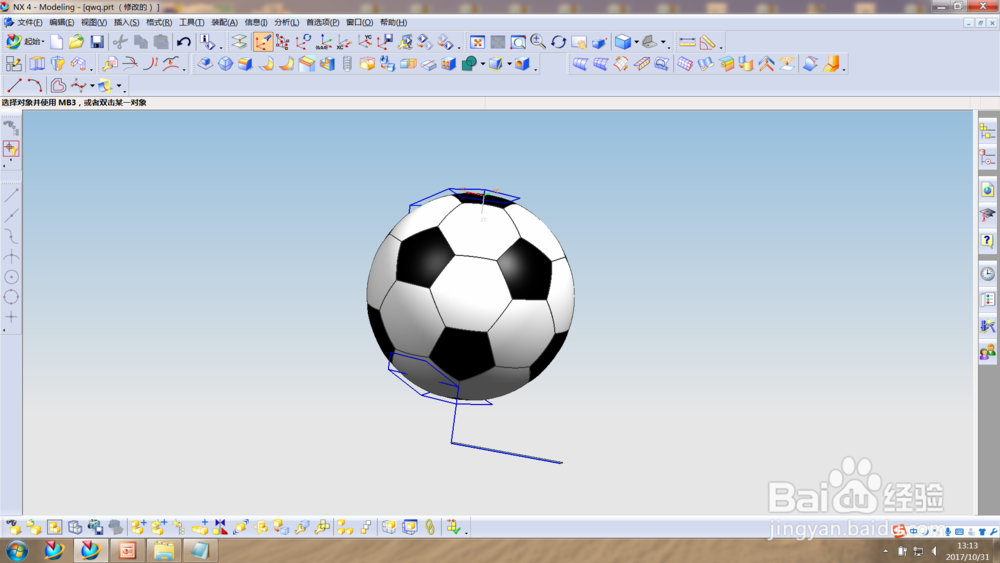Click the point plus tool in left sidebar
This screenshot has height=563, width=1000.
click(x=11, y=317)
